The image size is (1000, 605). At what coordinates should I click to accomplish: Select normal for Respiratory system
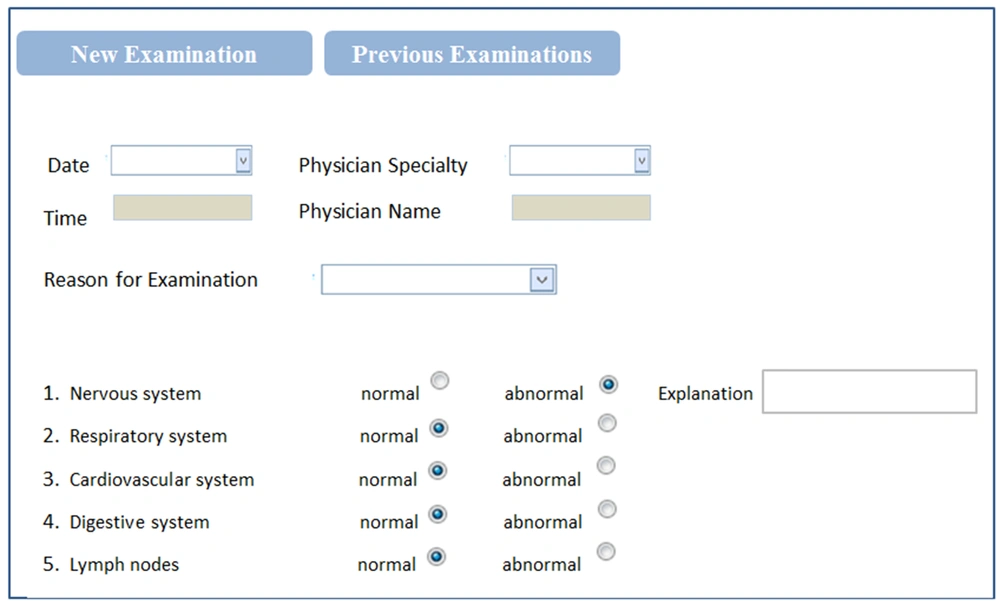437,427
